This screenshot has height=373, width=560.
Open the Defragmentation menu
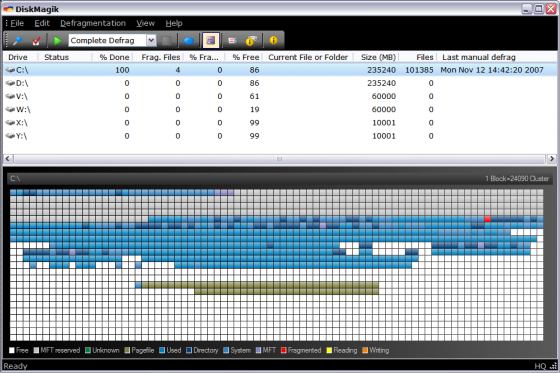tap(93, 23)
